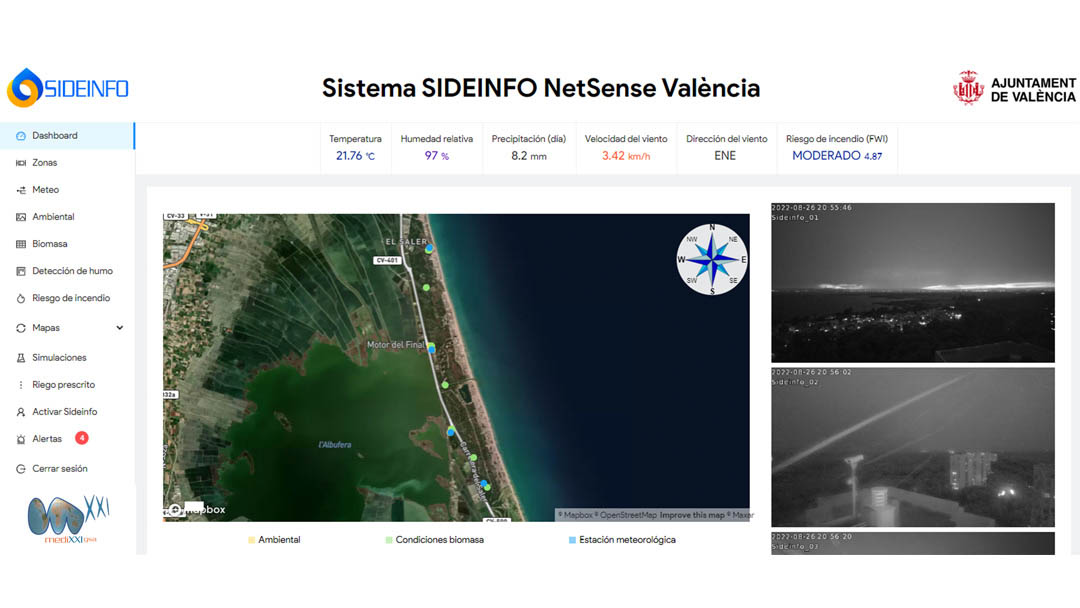Open the Dashboard menu item
The image size is (1080, 608).
pos(67,136)
